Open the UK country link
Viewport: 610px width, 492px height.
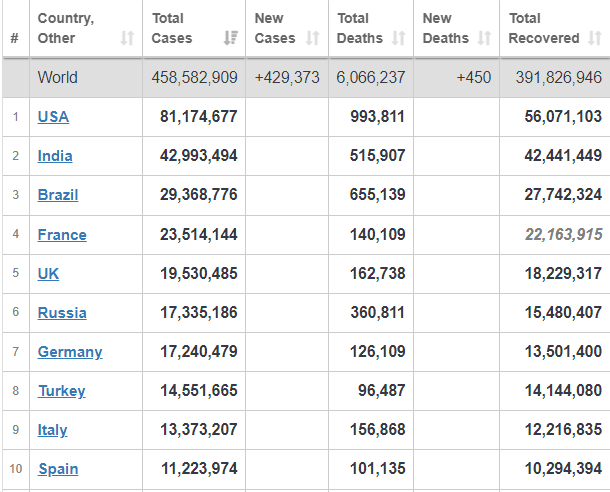tap(48, 274)
